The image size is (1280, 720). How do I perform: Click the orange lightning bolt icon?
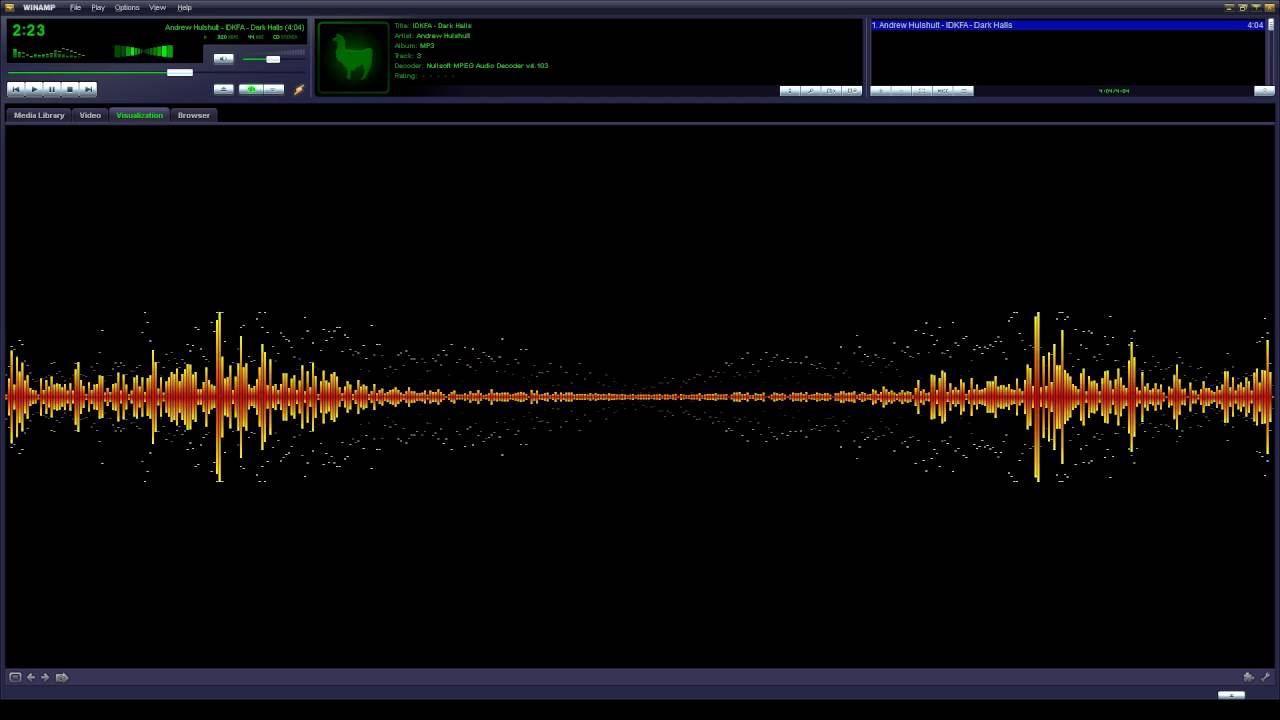[298, 89]
